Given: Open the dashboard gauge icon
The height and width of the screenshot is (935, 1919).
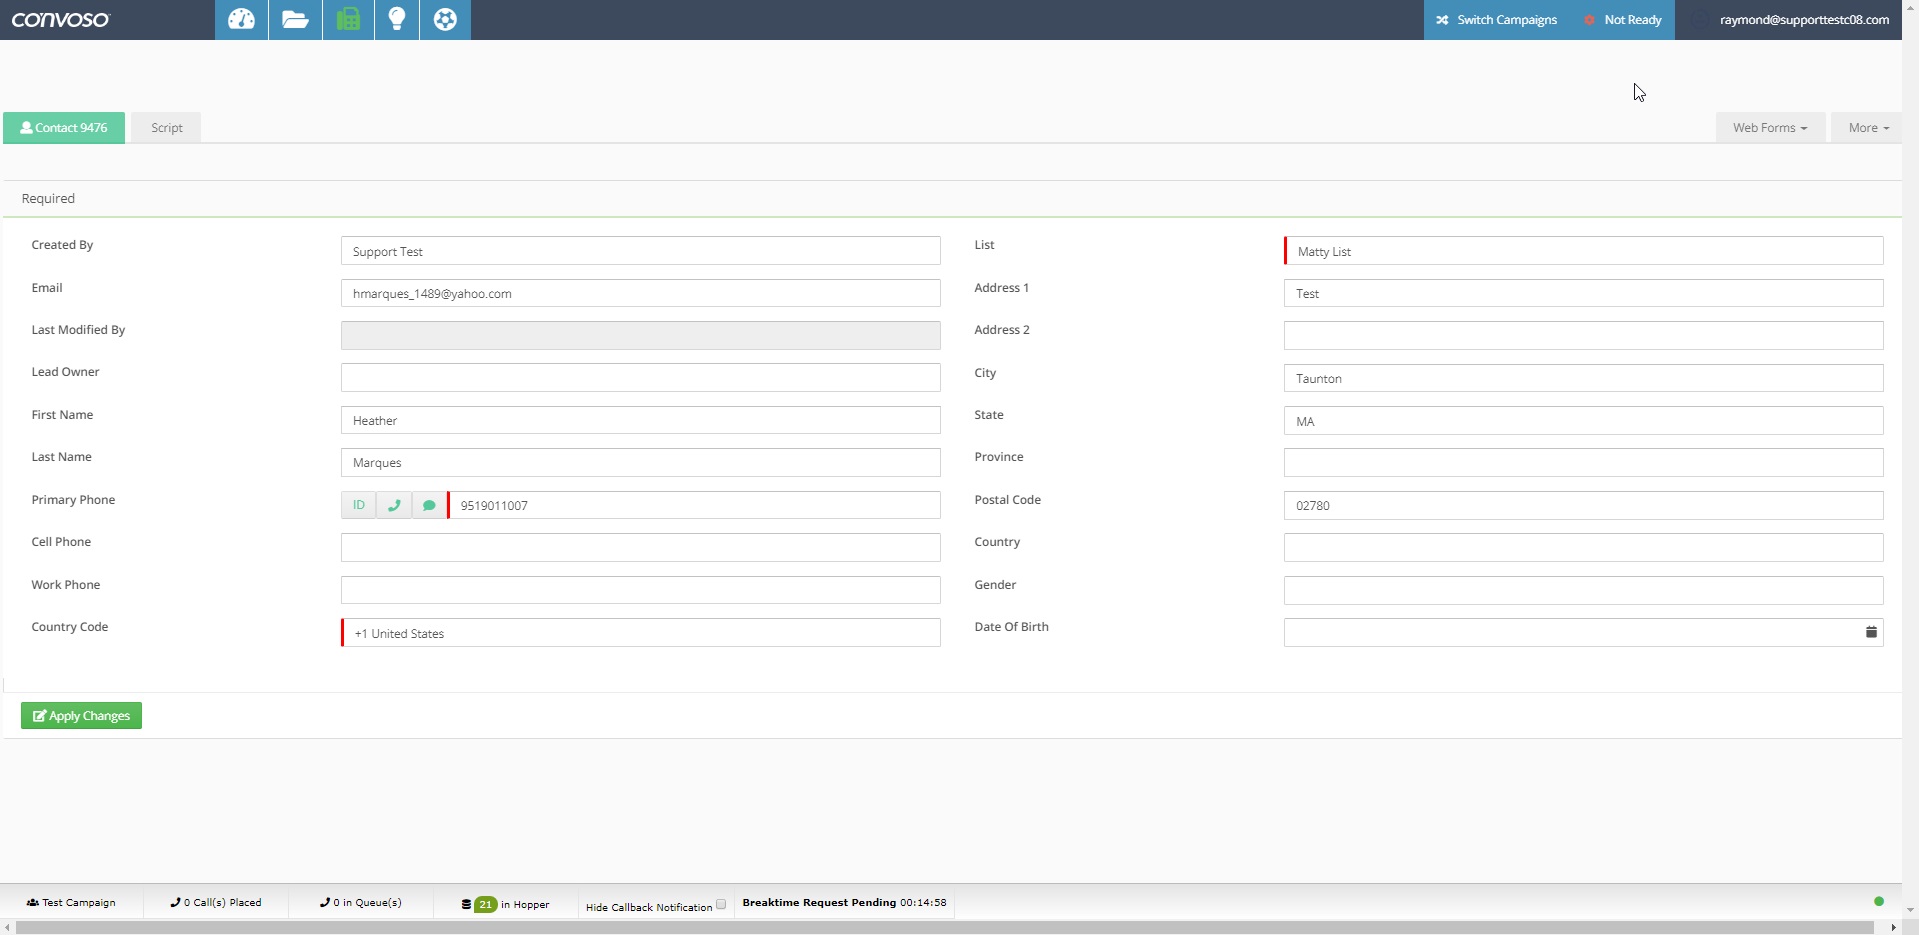Looking at the screenshot, I should click(x=241, y=20).
